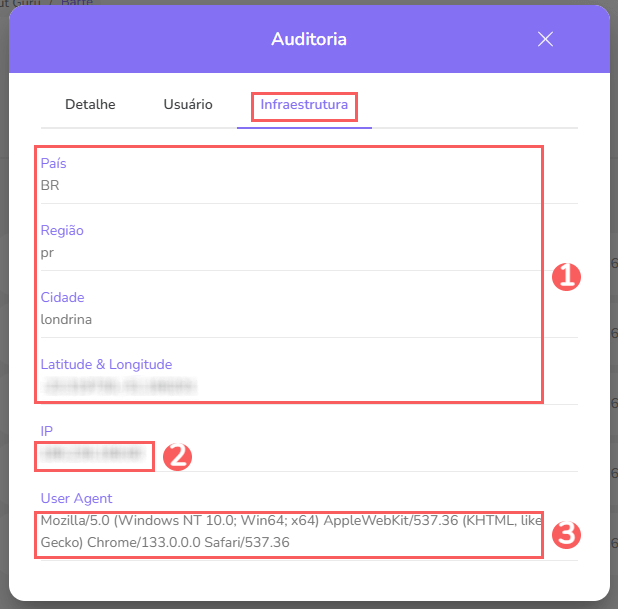Switch to the Detalhe tab
The width and height of the screenshot is (618, 609).
point(90,104)
